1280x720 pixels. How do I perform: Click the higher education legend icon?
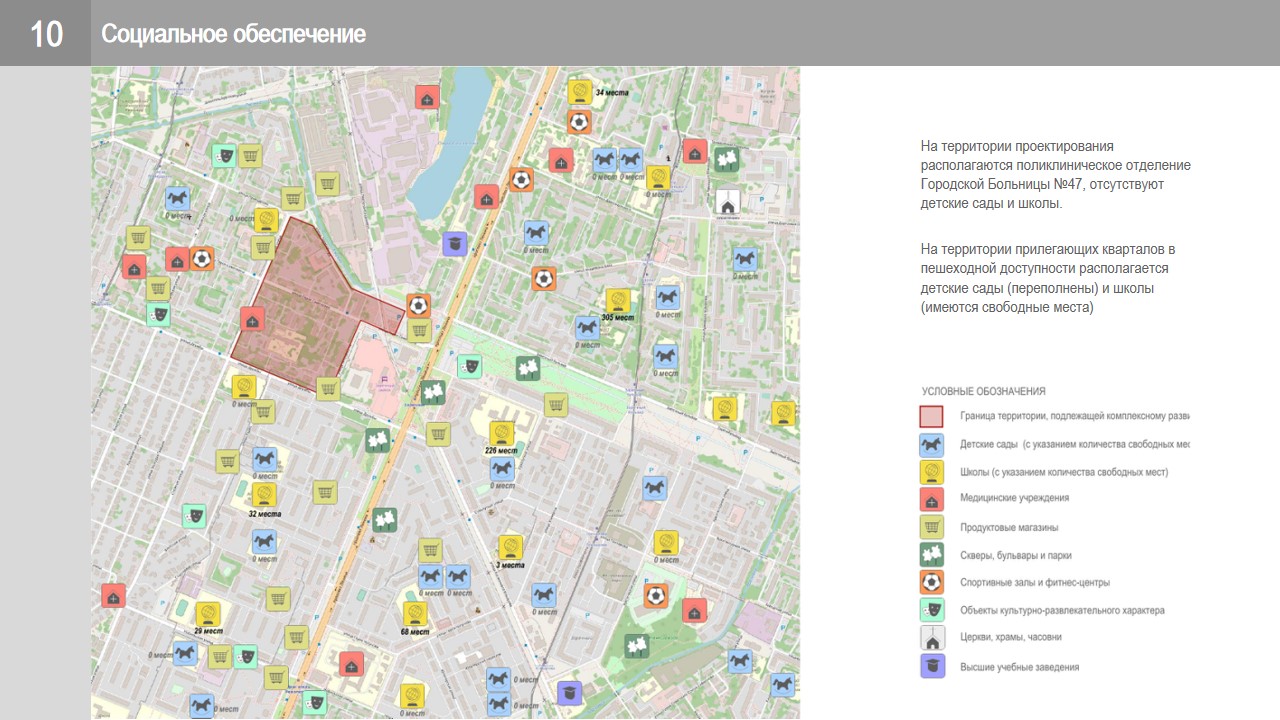(x=932, y=666)
